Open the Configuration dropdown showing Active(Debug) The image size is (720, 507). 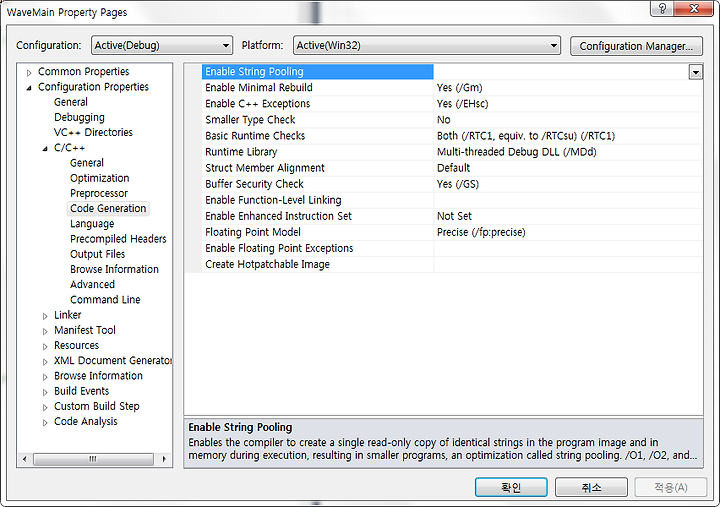[162, 45]
